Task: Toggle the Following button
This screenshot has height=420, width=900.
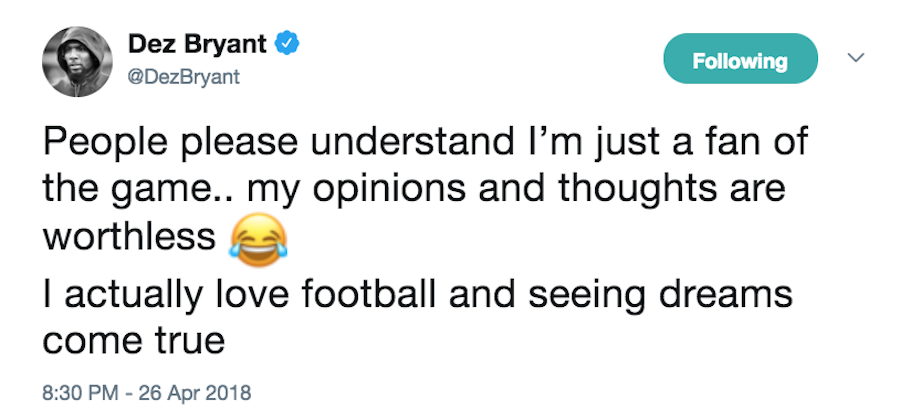Action: (x=740, y=61)
